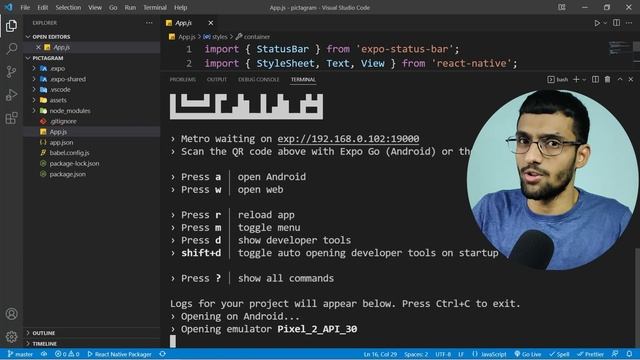Click Ln 16, Col 29 cursor position
This screenshot has height=360, width=640.
point(380,354)
